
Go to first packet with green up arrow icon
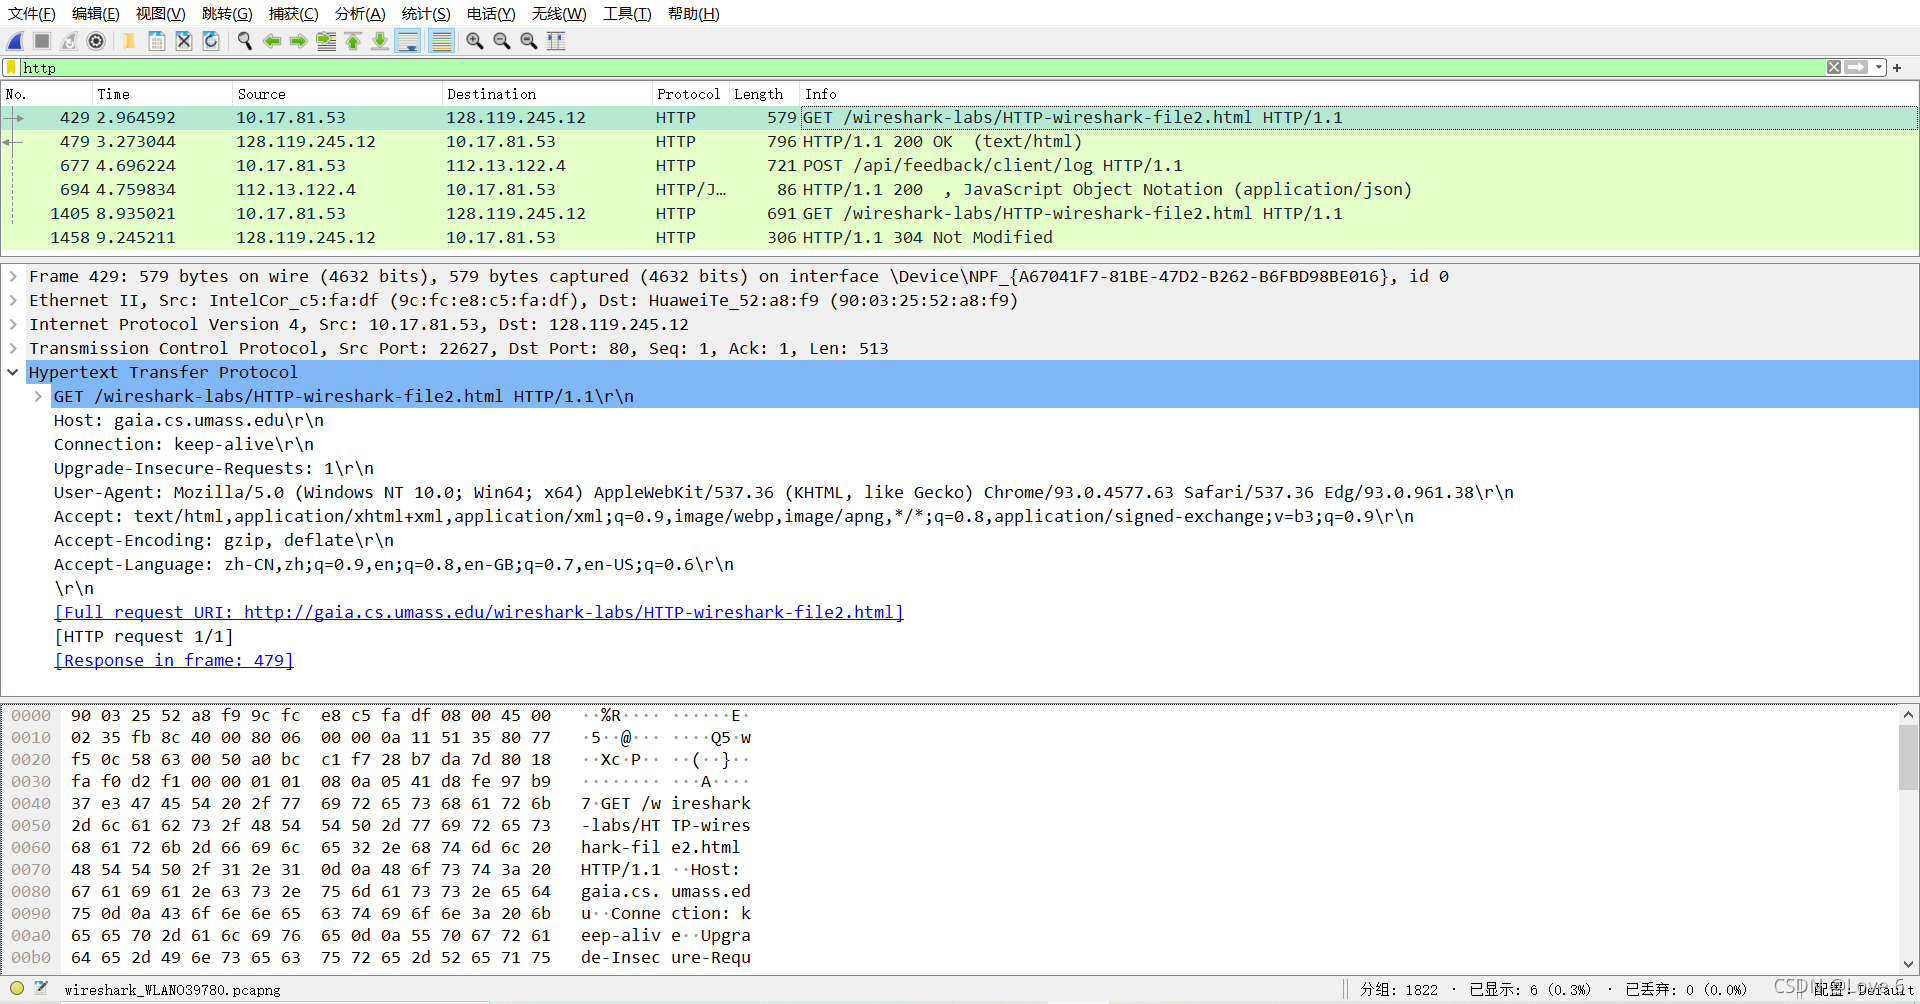pos(353,41)
